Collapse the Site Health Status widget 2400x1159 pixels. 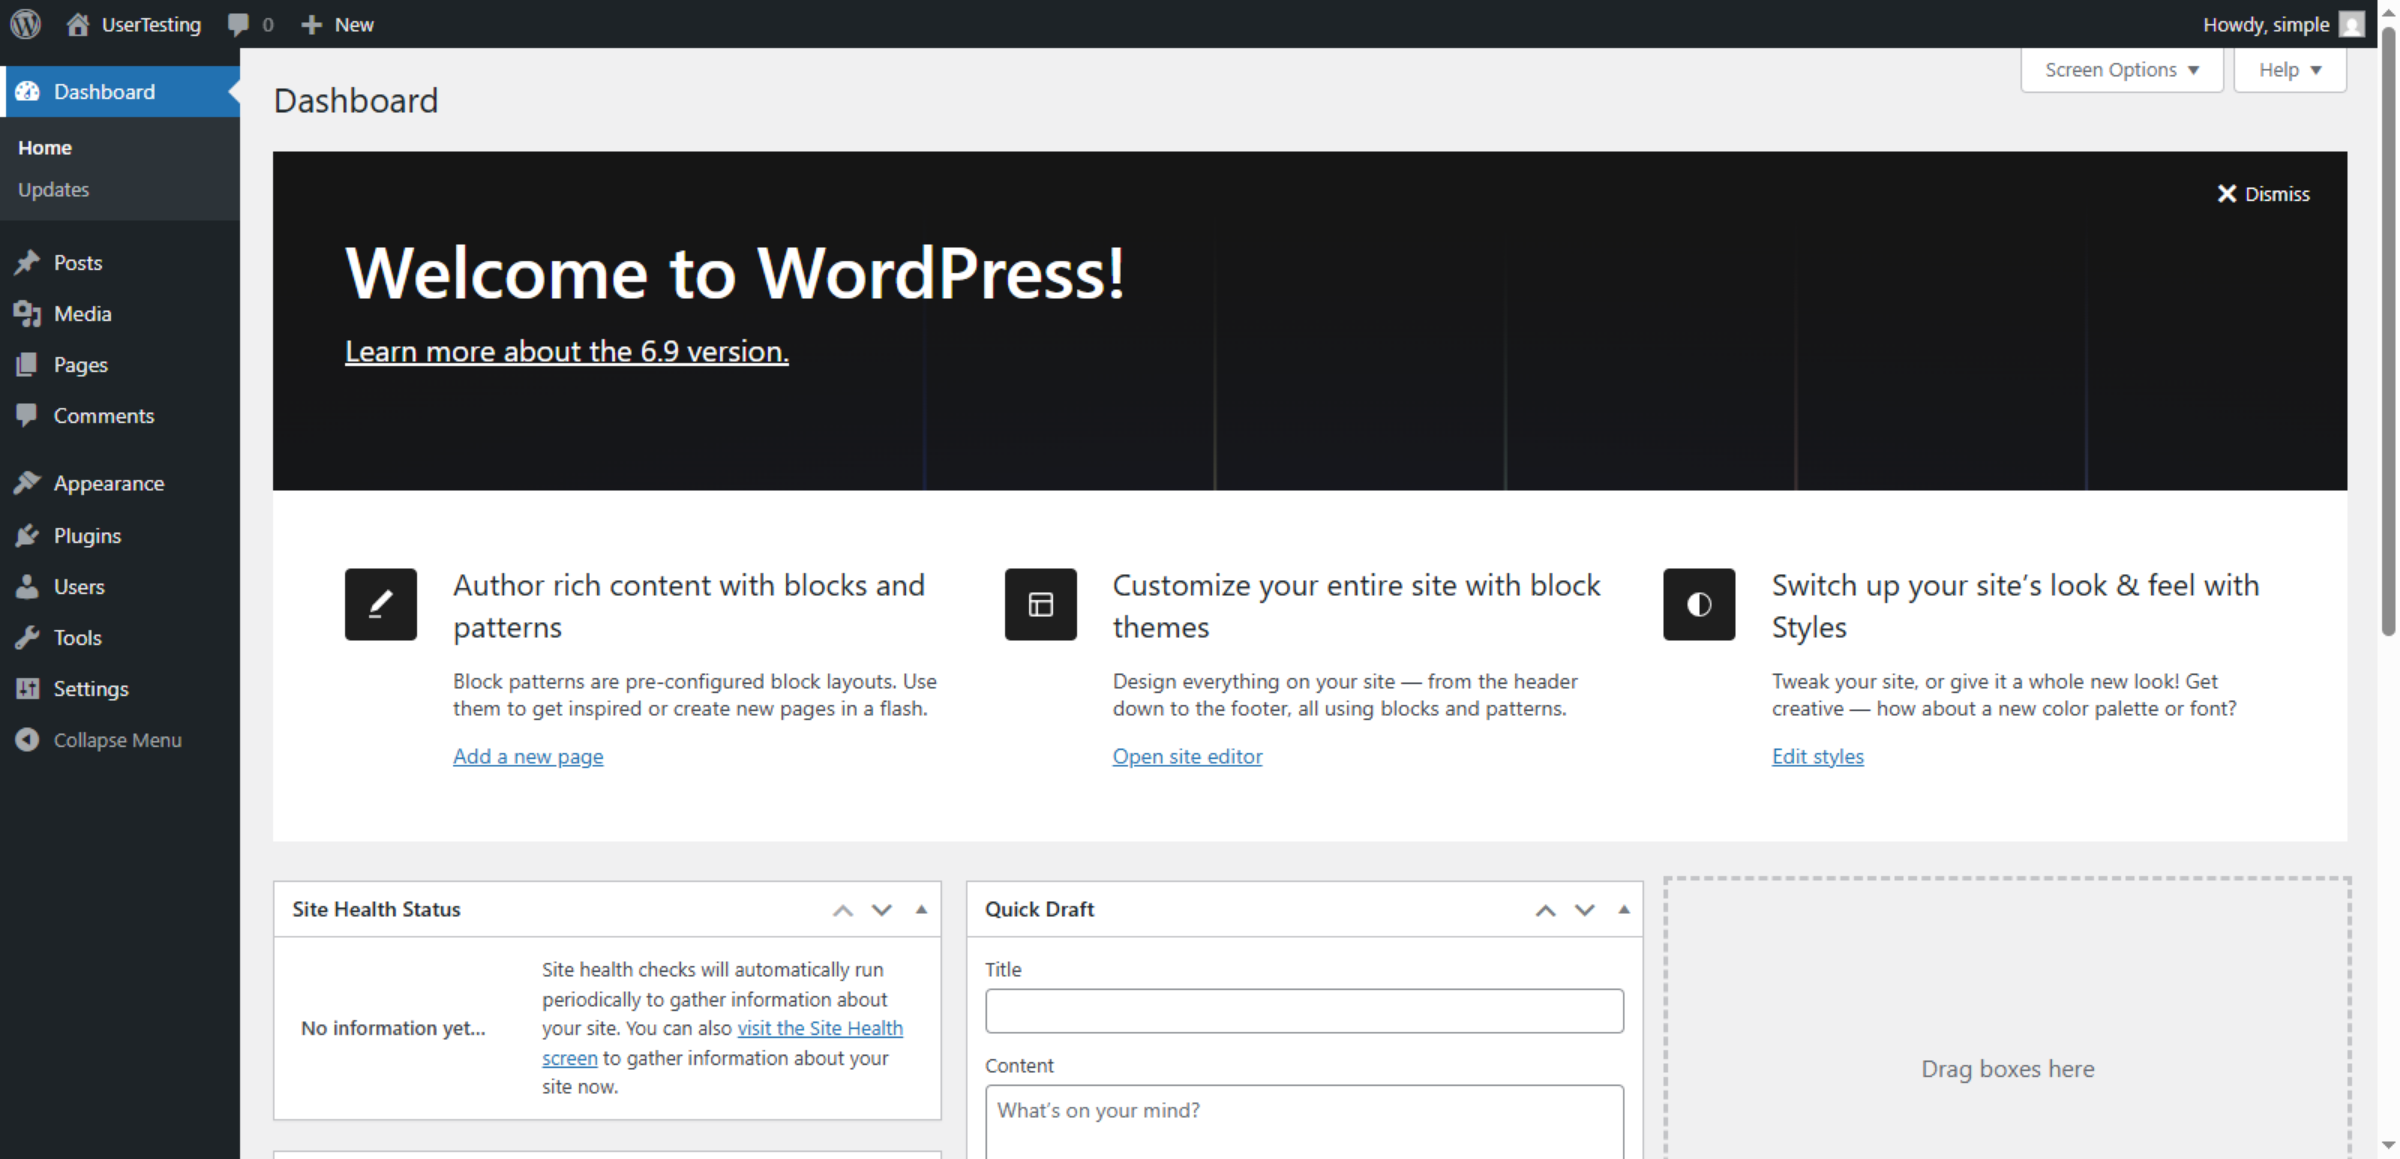pos(920,909)
